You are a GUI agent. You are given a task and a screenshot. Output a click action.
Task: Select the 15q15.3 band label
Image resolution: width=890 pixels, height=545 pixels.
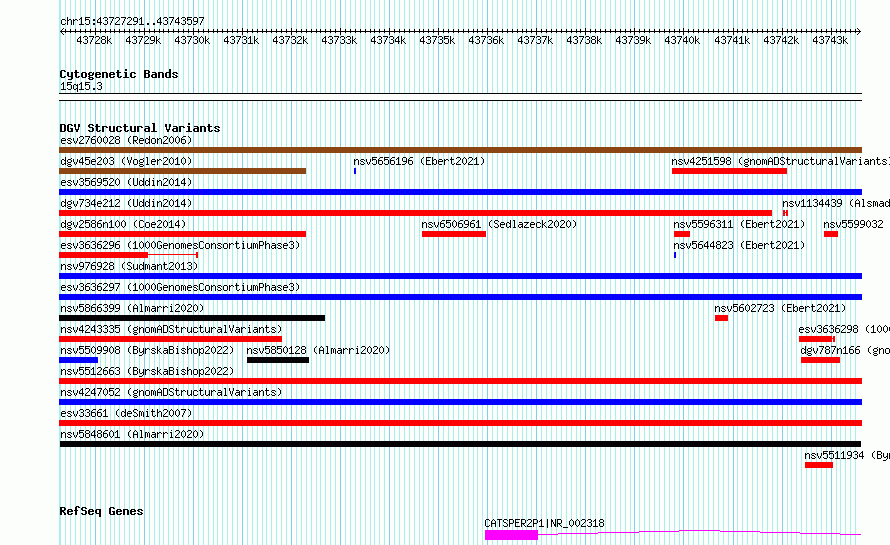[81, 86]
